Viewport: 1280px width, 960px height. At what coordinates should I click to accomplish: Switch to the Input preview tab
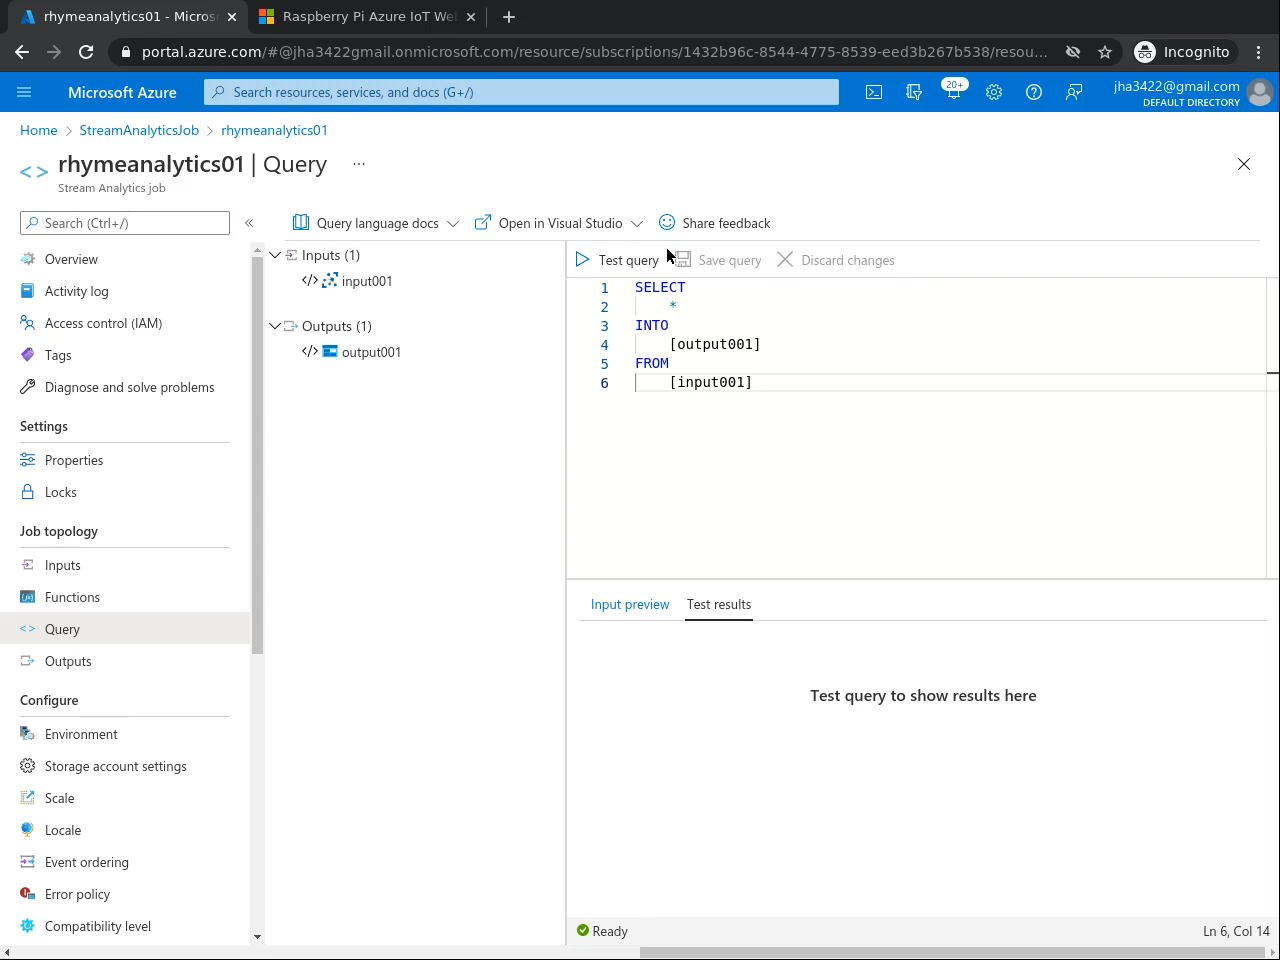629,604
